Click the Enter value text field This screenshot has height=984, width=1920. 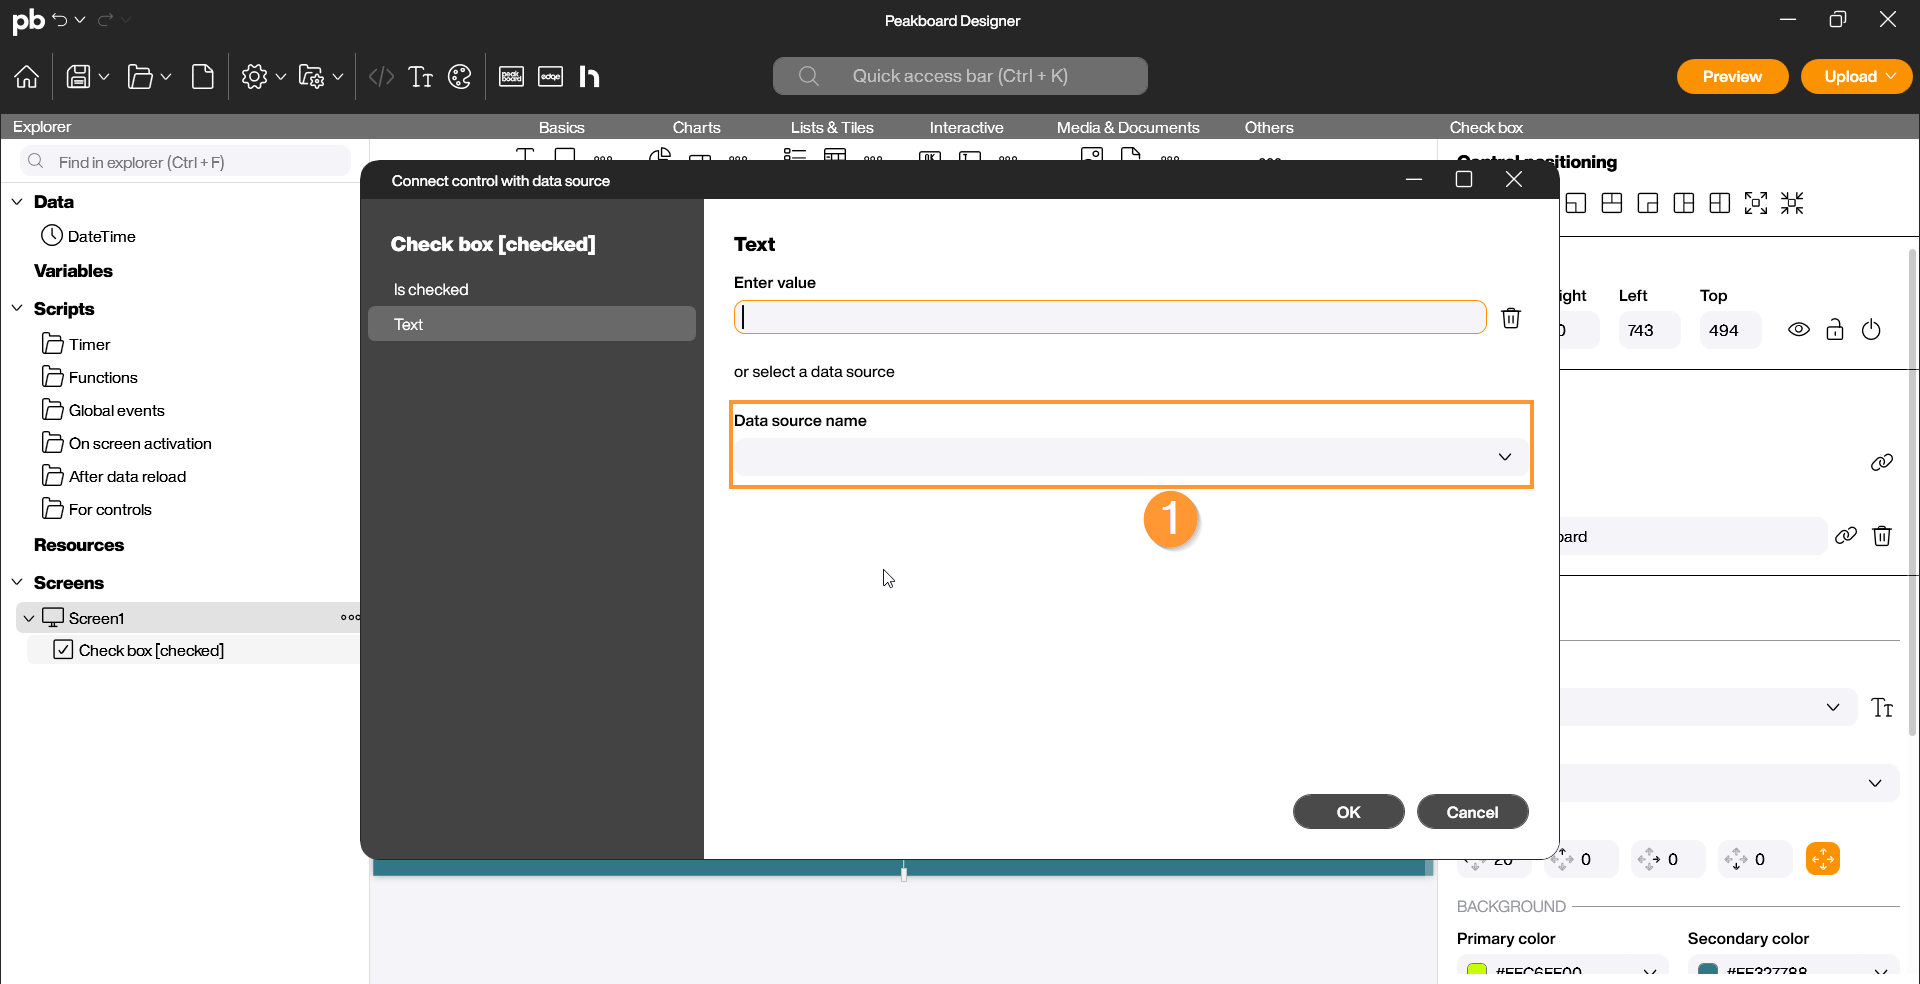1110,318
